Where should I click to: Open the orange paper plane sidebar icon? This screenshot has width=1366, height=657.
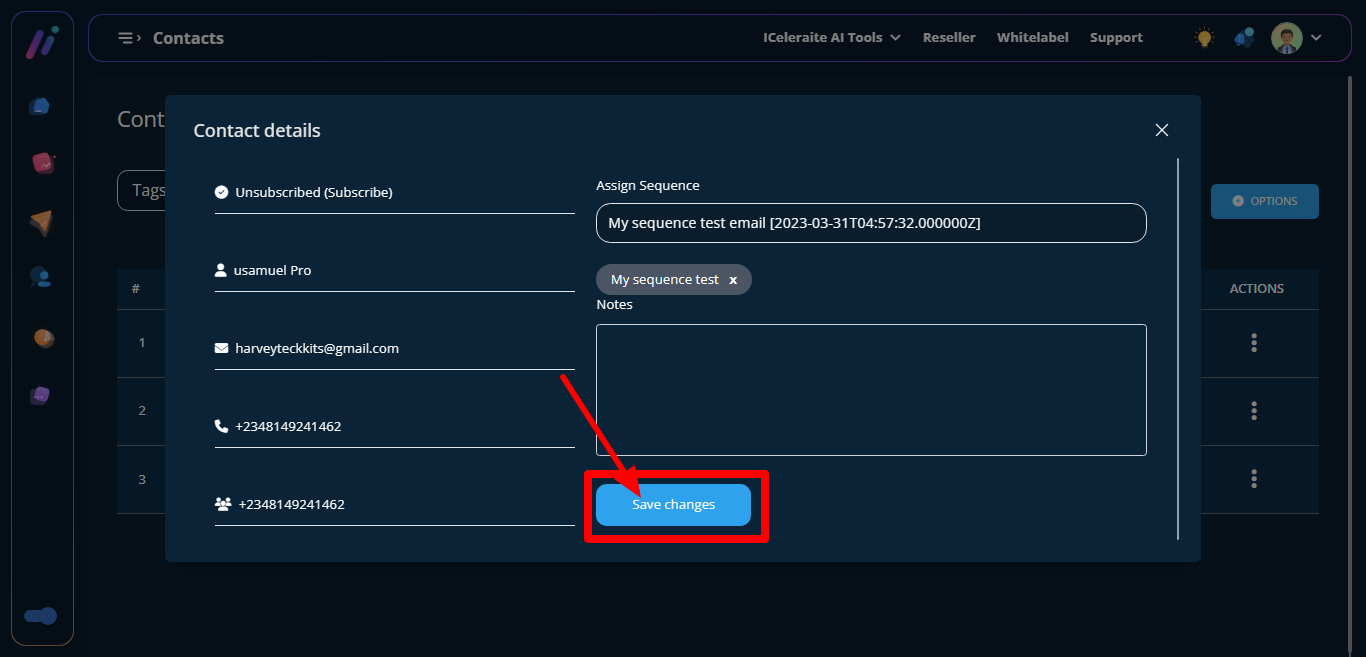click(41, 222)
